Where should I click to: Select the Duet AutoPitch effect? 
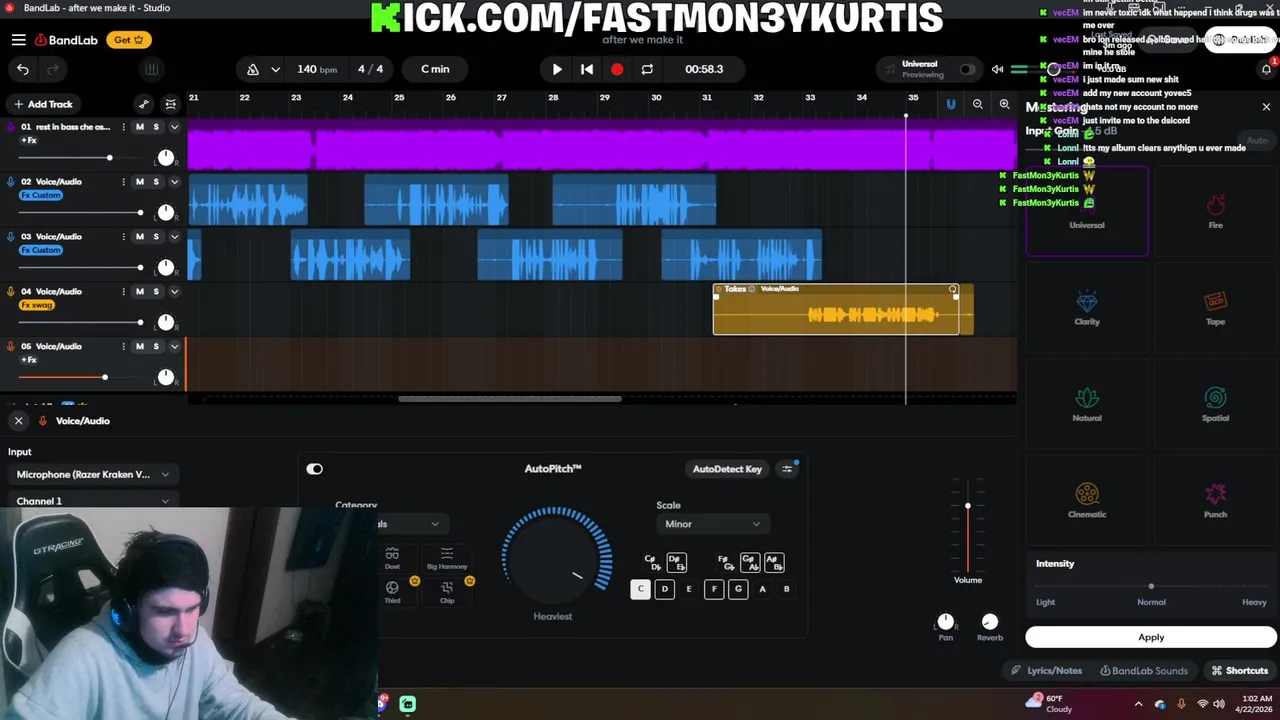click(392, 558)
